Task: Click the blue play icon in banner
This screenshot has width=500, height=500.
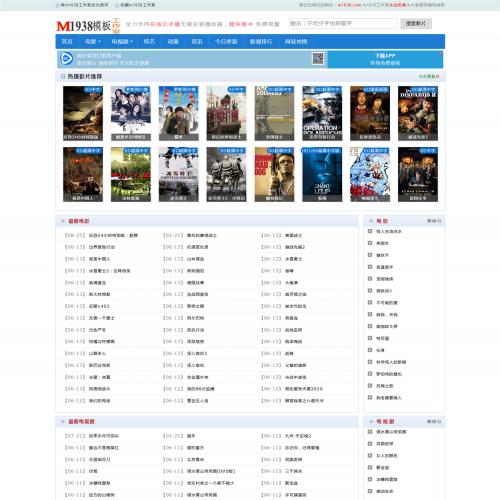Action: (66, 59)
